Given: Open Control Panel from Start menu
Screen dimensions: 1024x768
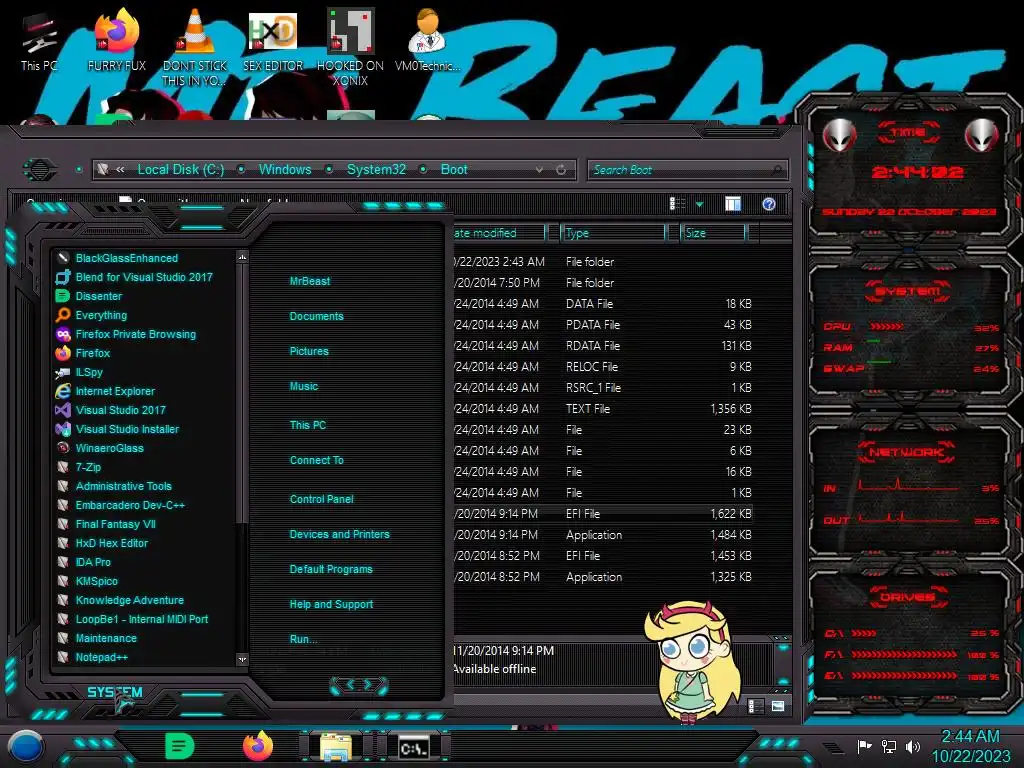Looking at the screenshot, I should 321,499.
